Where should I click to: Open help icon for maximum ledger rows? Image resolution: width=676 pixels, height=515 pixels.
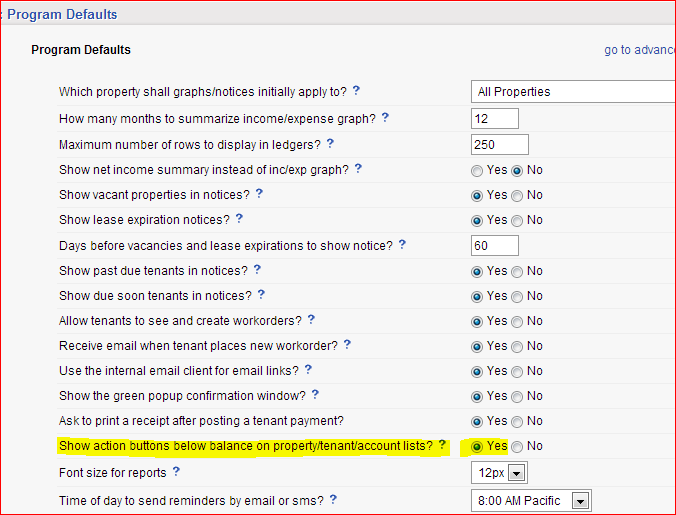click(x=330, y=144)
